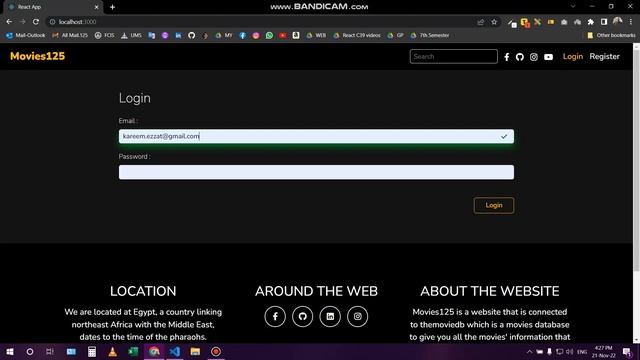The height and width of the screenshot is (360, 640).
Task: Open All Mail.125 bookmark
Action: click(70, 36)
